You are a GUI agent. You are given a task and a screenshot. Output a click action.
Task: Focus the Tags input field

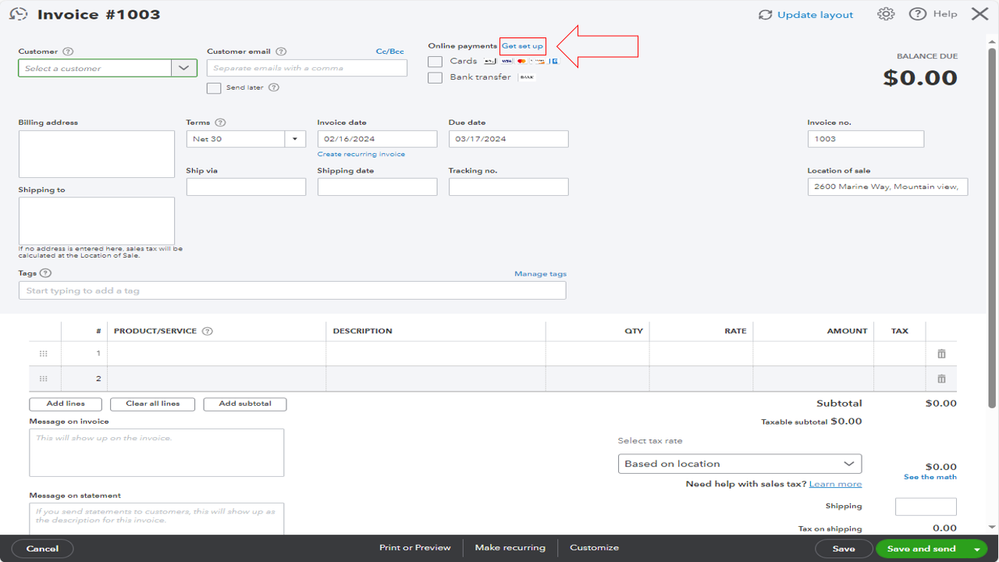point(292,291)
